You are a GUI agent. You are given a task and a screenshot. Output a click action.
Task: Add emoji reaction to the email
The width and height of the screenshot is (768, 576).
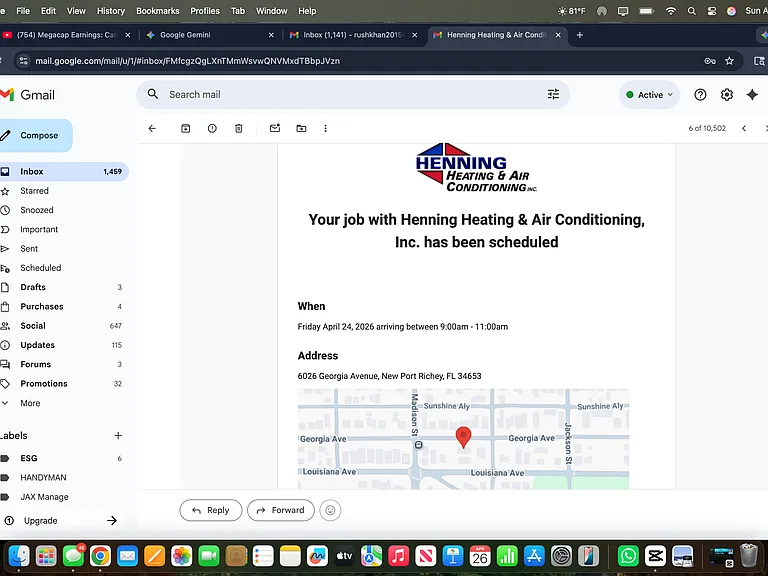click(x=330, y=510)
